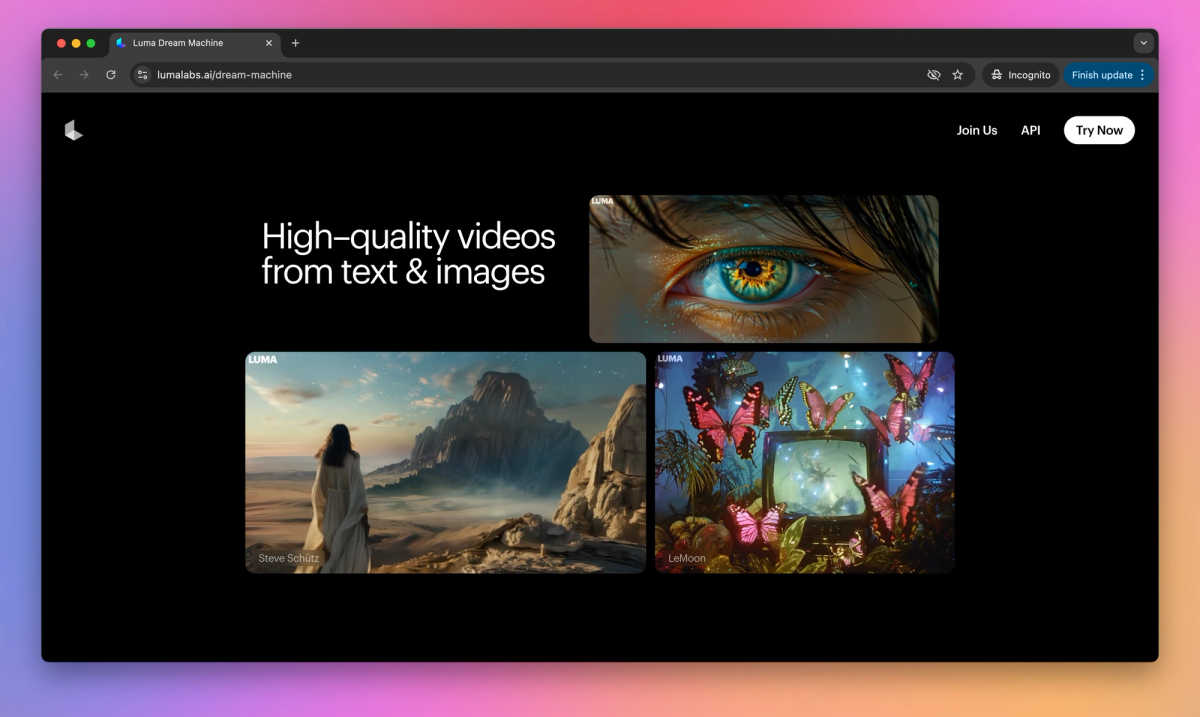Click the Steve Schütz credit text
Screen dimensions: 1200x717
pos(289,558)
